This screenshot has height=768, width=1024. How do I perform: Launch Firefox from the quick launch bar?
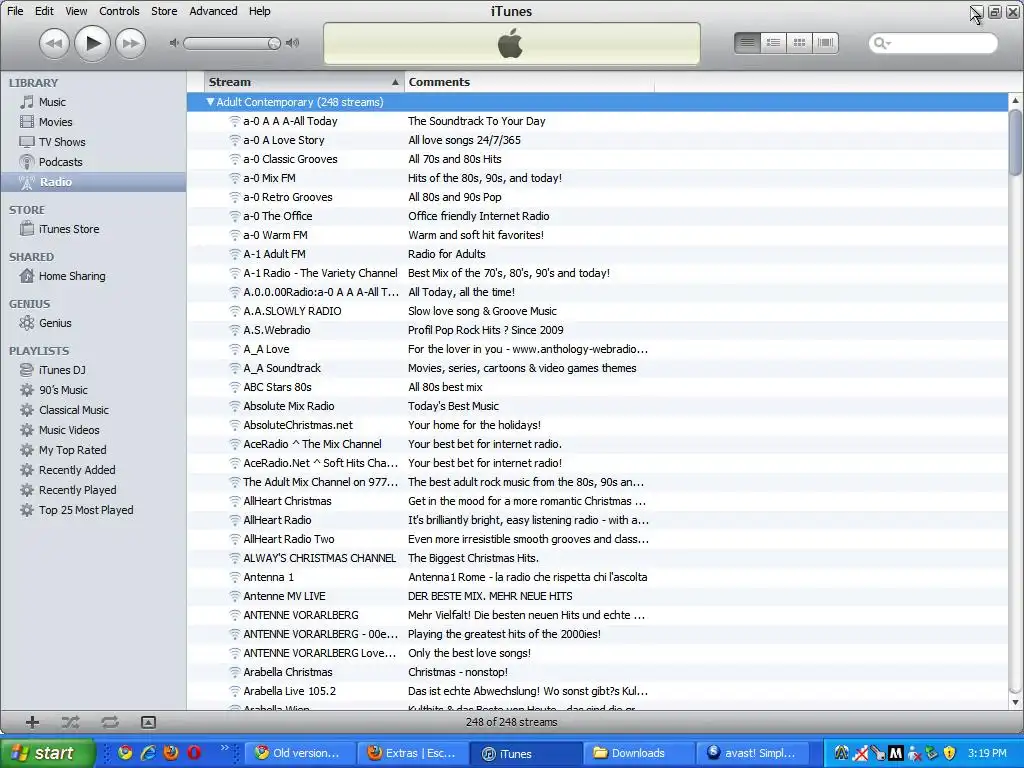(x=171, y=753)
